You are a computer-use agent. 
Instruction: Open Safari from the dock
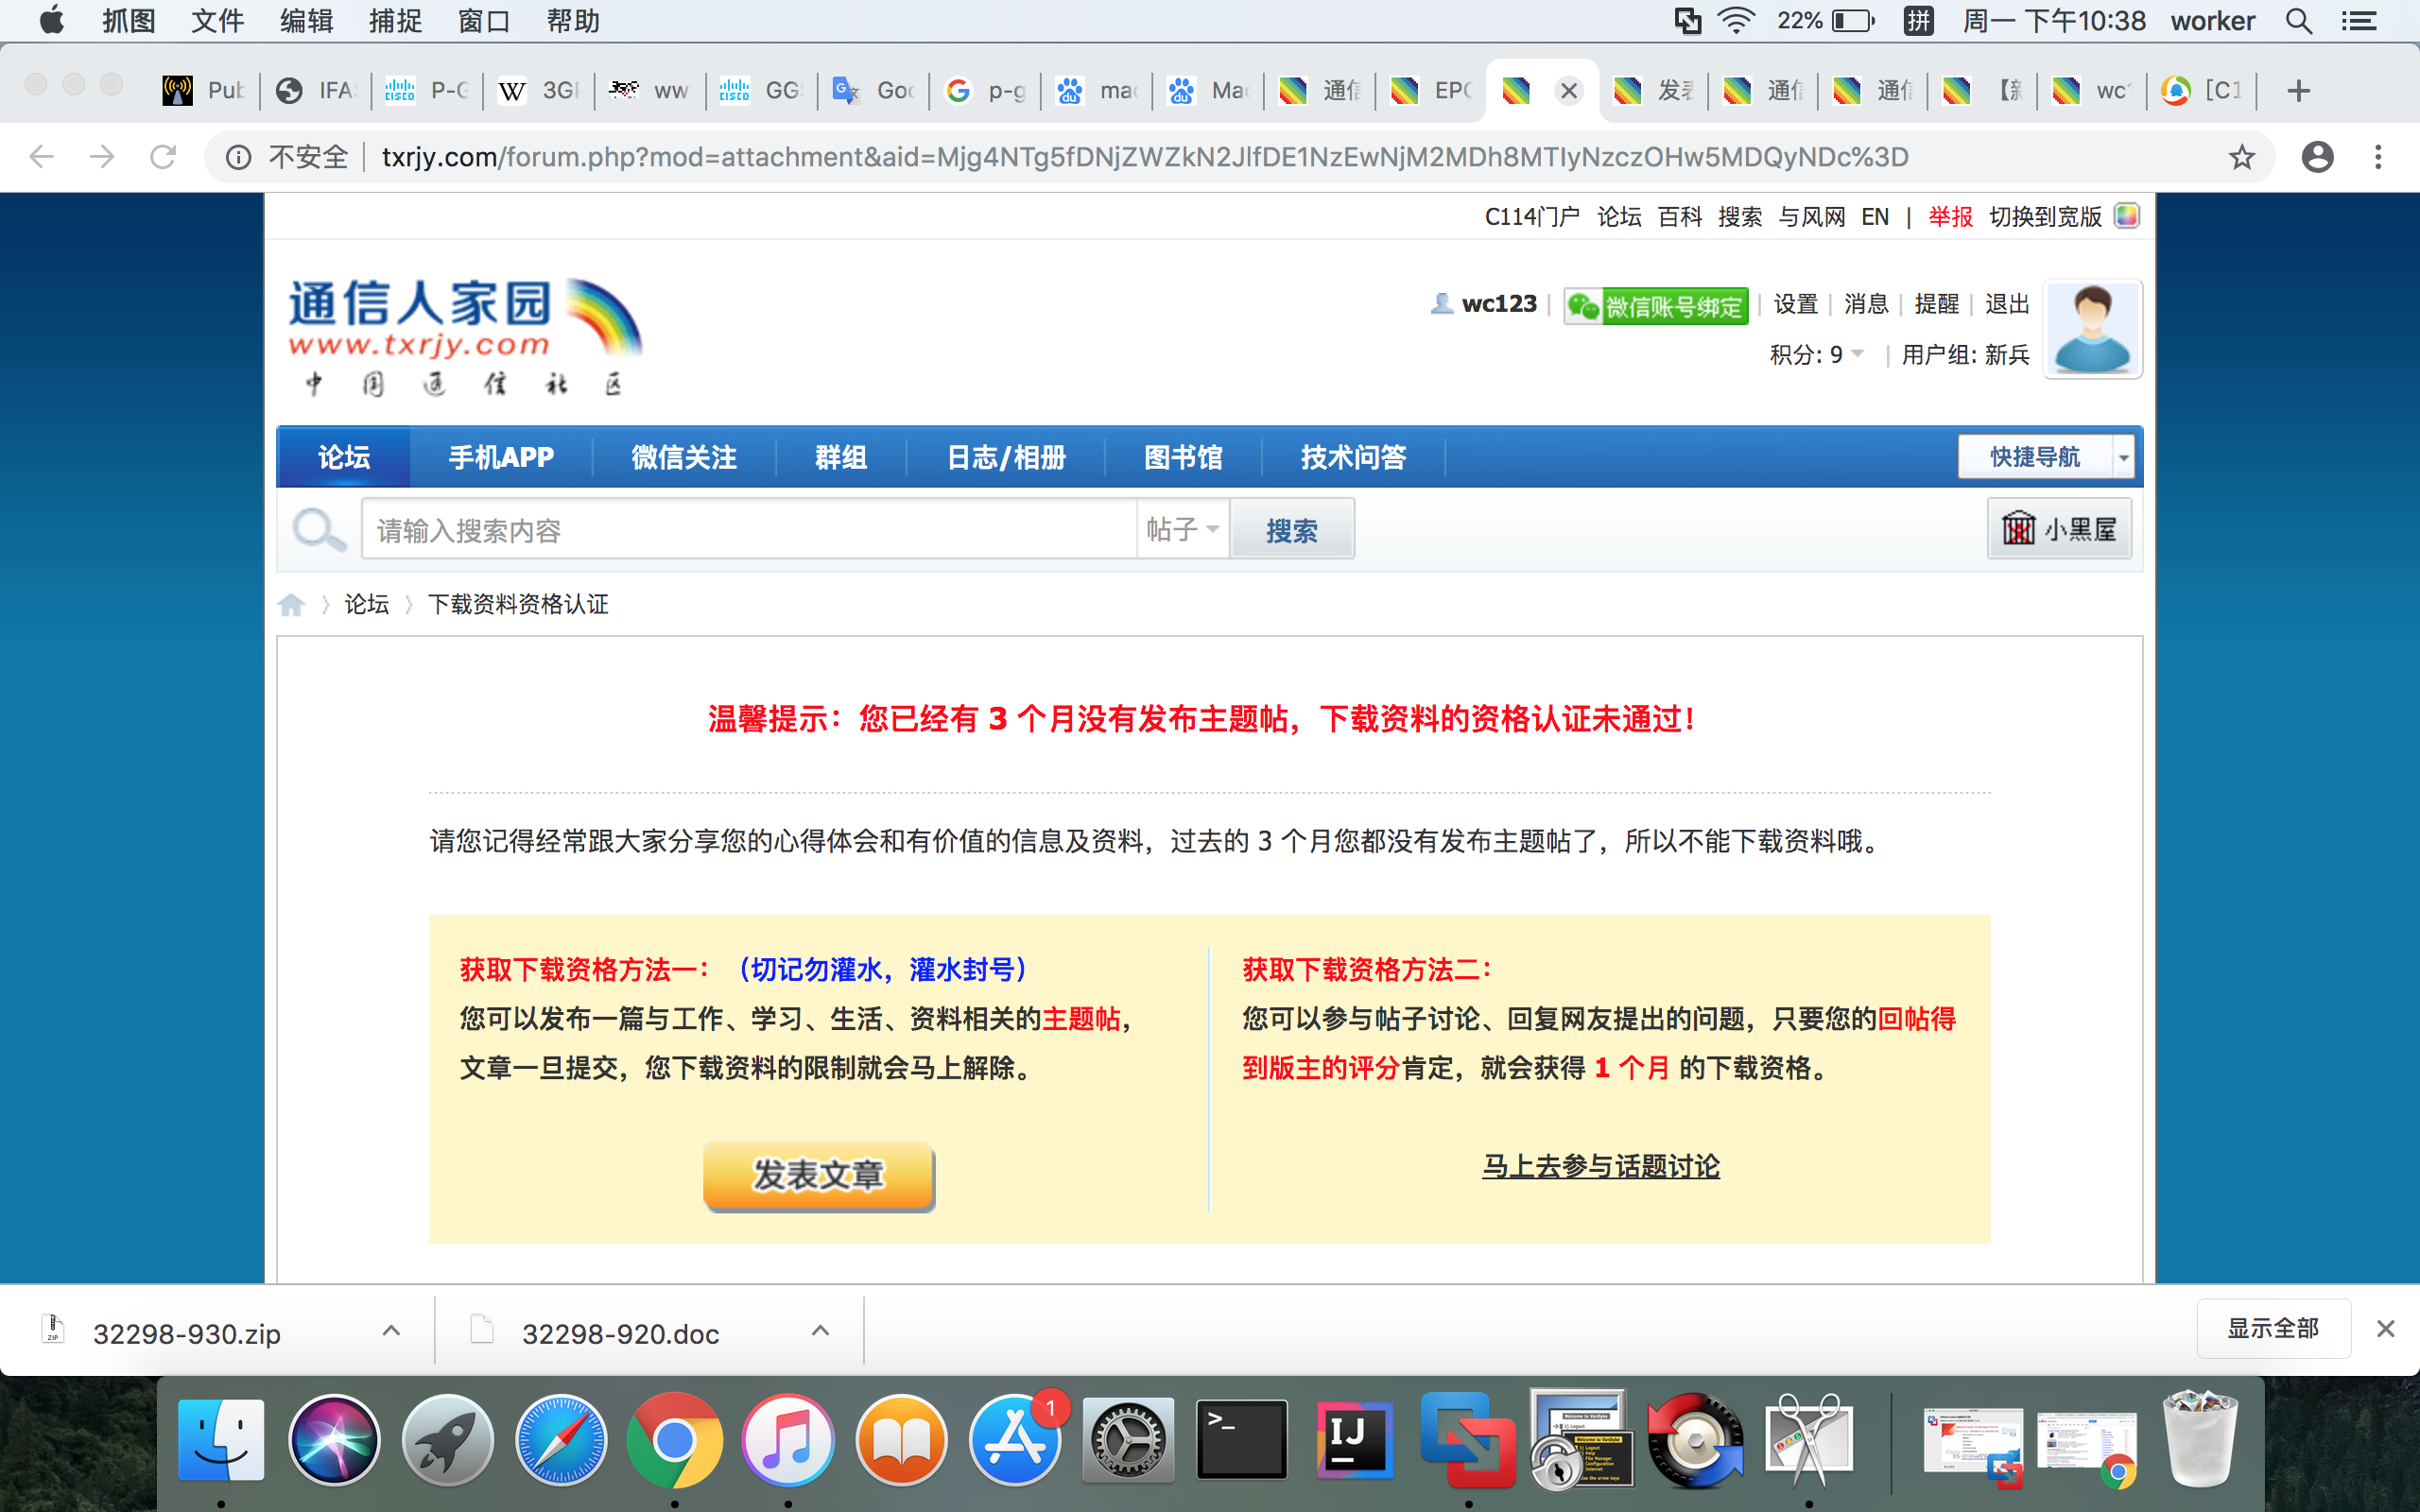[x=561, y=1440]
